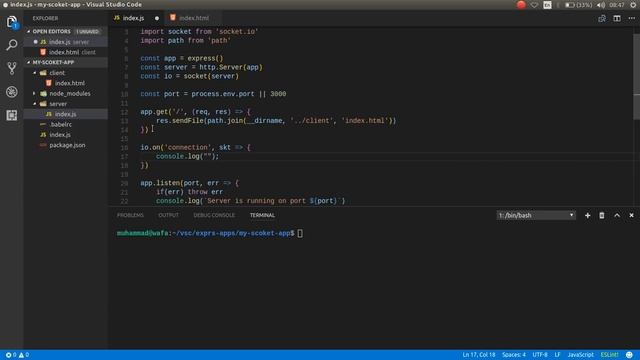Click the red recording icon in top bar
The image size is (640, 360).
coord(521,5)
